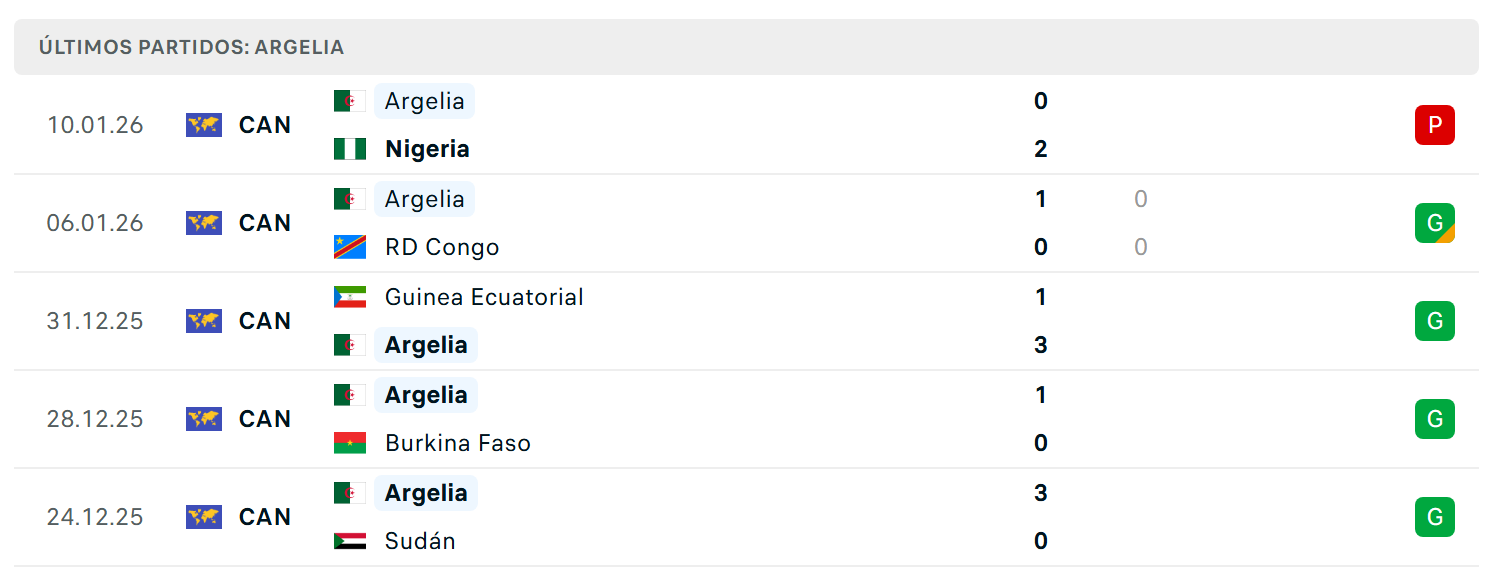Click the Burkina Faso flag icon

point(350,443)
